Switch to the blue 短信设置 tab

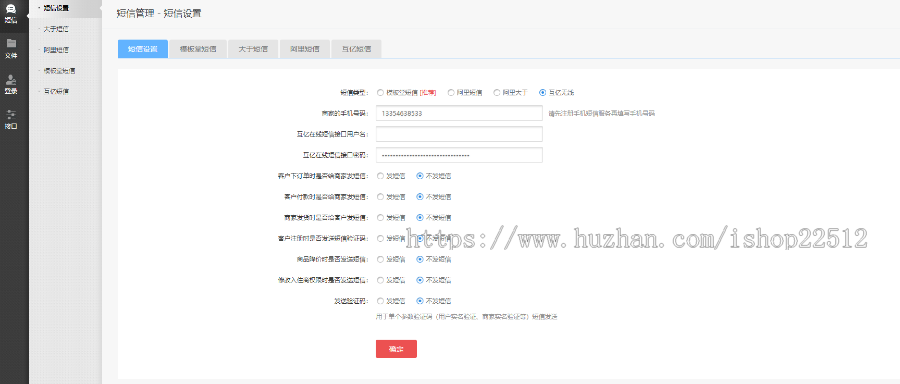point(143,49)
